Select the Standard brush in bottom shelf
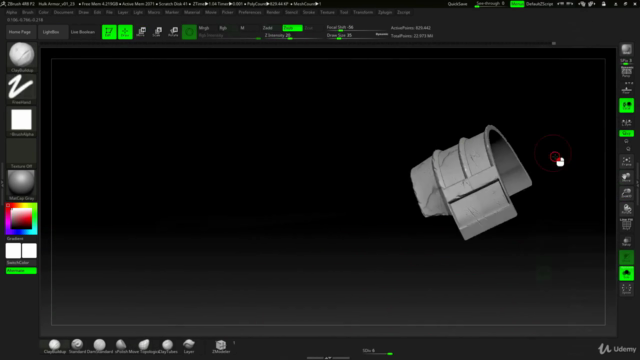Viewport: 640px width, 360px height. tap(77, 346)
